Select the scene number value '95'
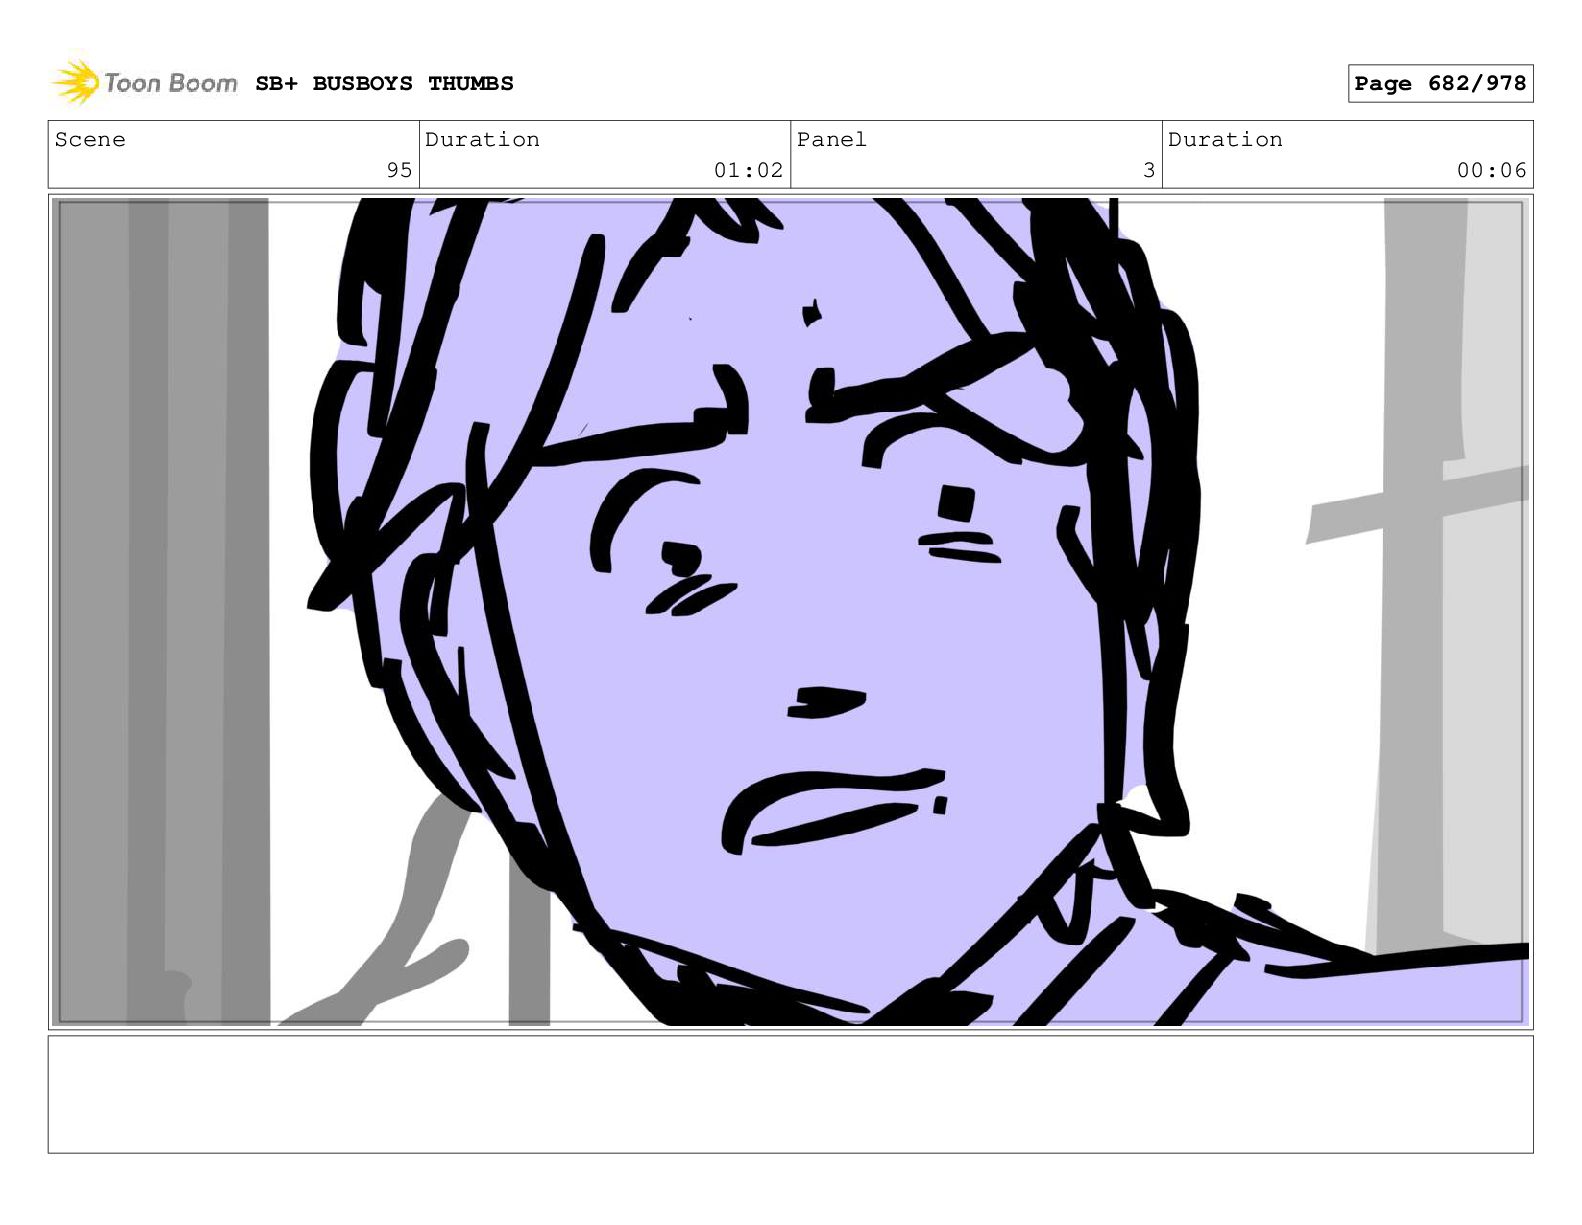Screen dimensions: 1582x1225 pyautogui.click(x=399, y=170)
